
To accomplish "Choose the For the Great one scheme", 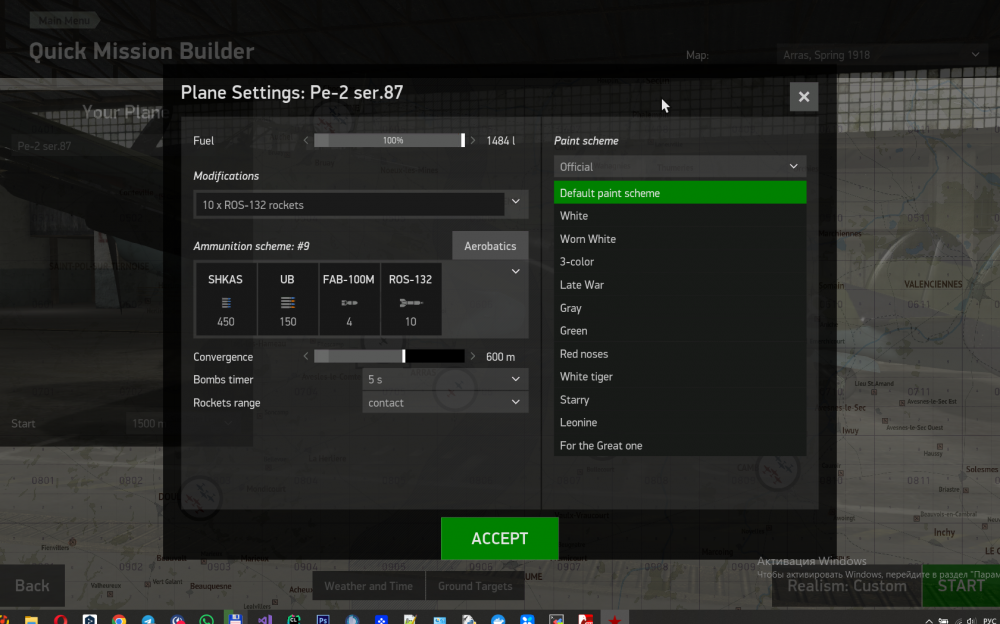I will click(x=680, y=445).
